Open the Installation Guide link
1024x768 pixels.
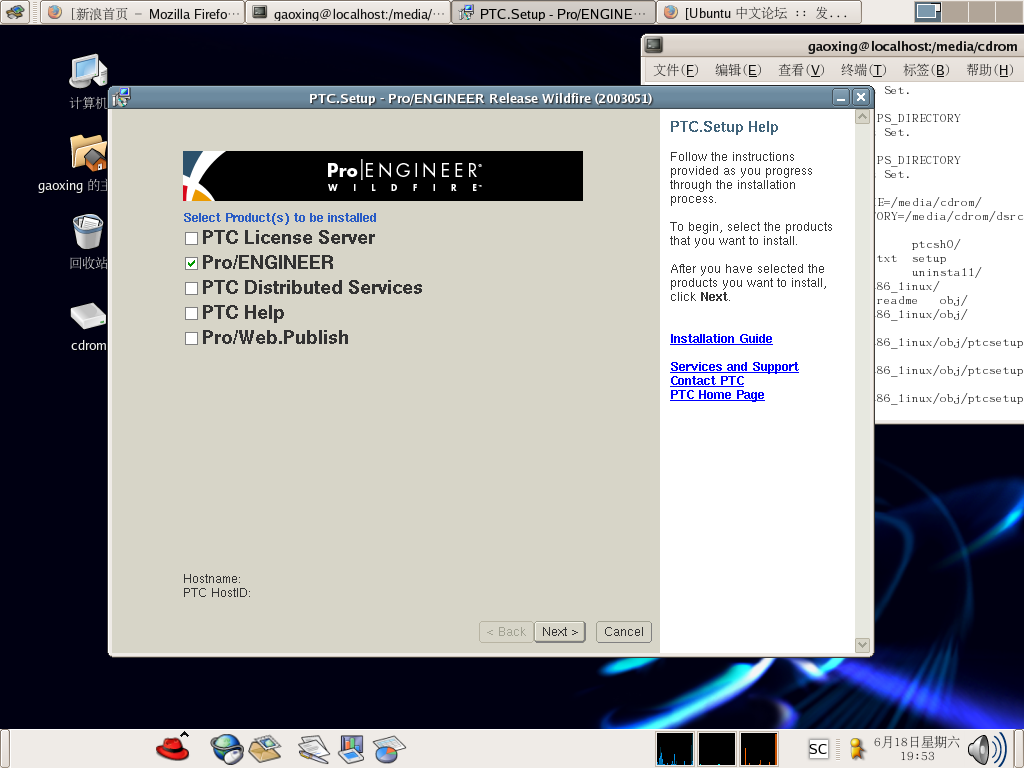click(x=721, y=338)
